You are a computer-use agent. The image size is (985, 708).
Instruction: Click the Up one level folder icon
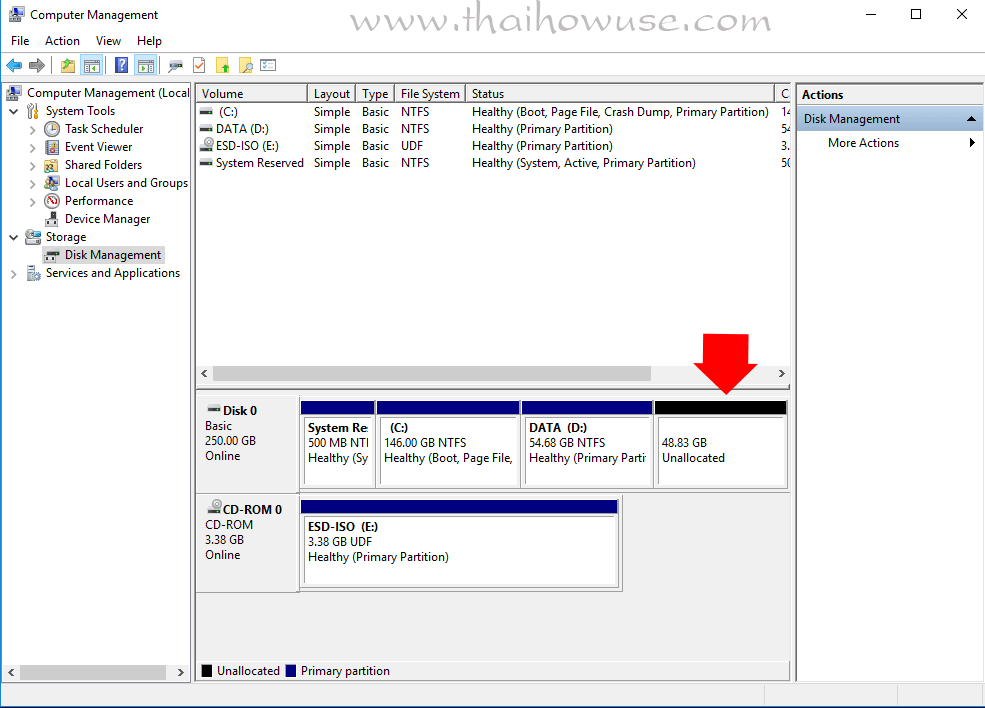68,65
